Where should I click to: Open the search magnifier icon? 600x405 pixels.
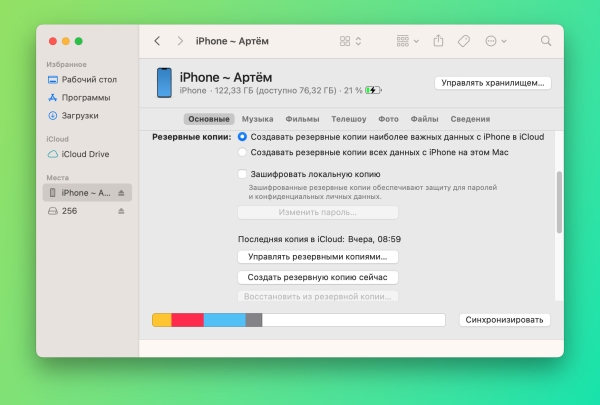coord(546,41)
